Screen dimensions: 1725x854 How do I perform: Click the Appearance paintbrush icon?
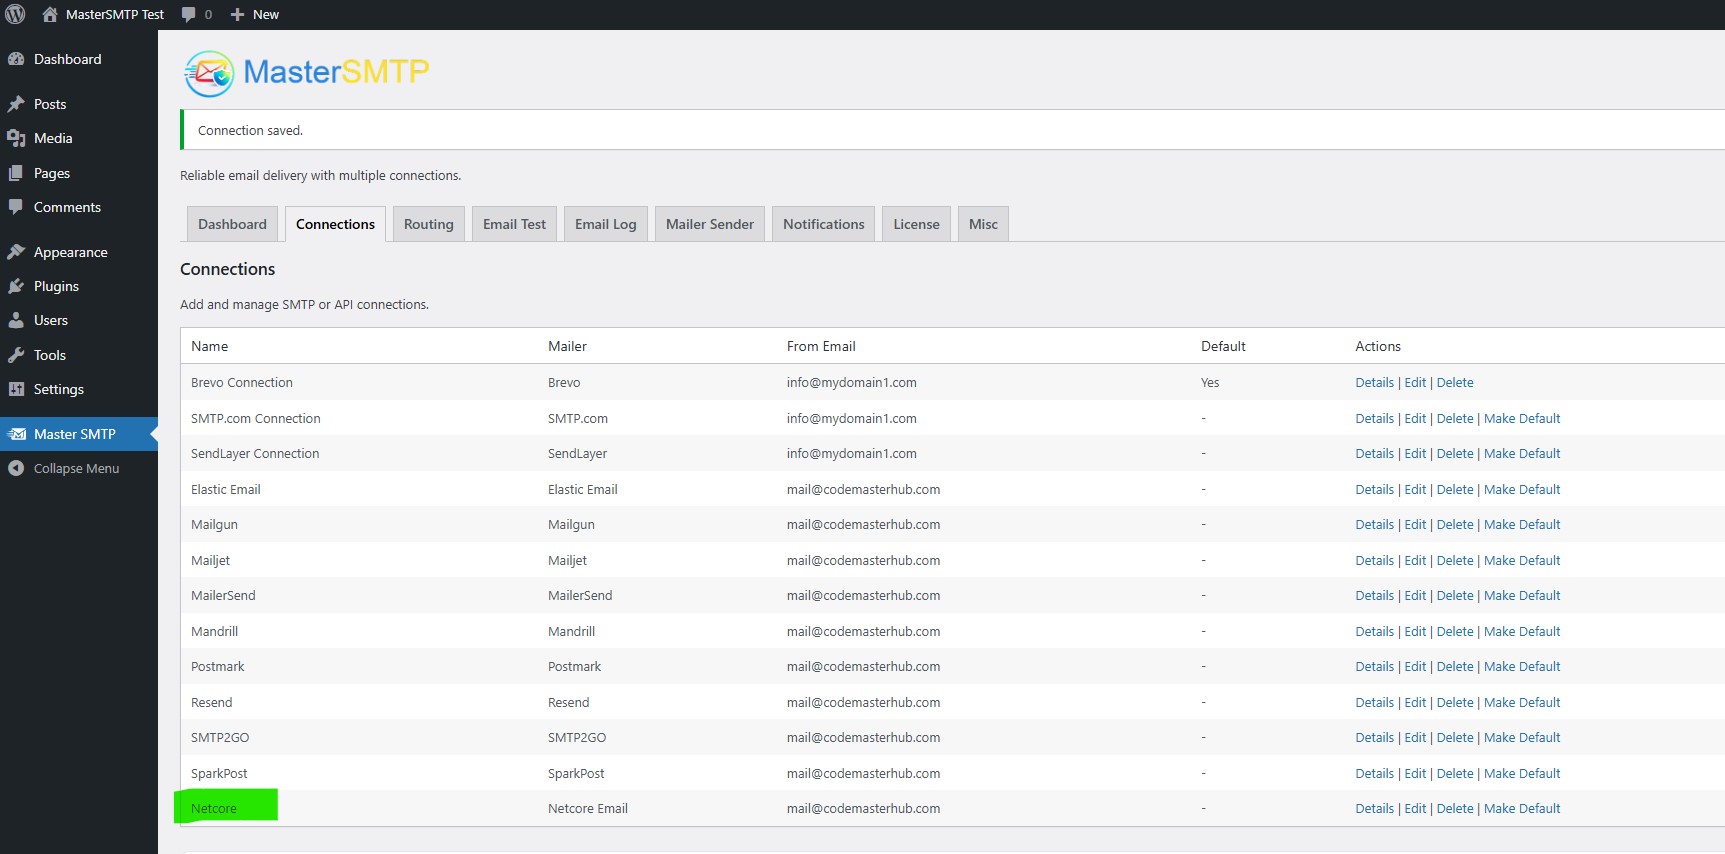click(16, 252)
